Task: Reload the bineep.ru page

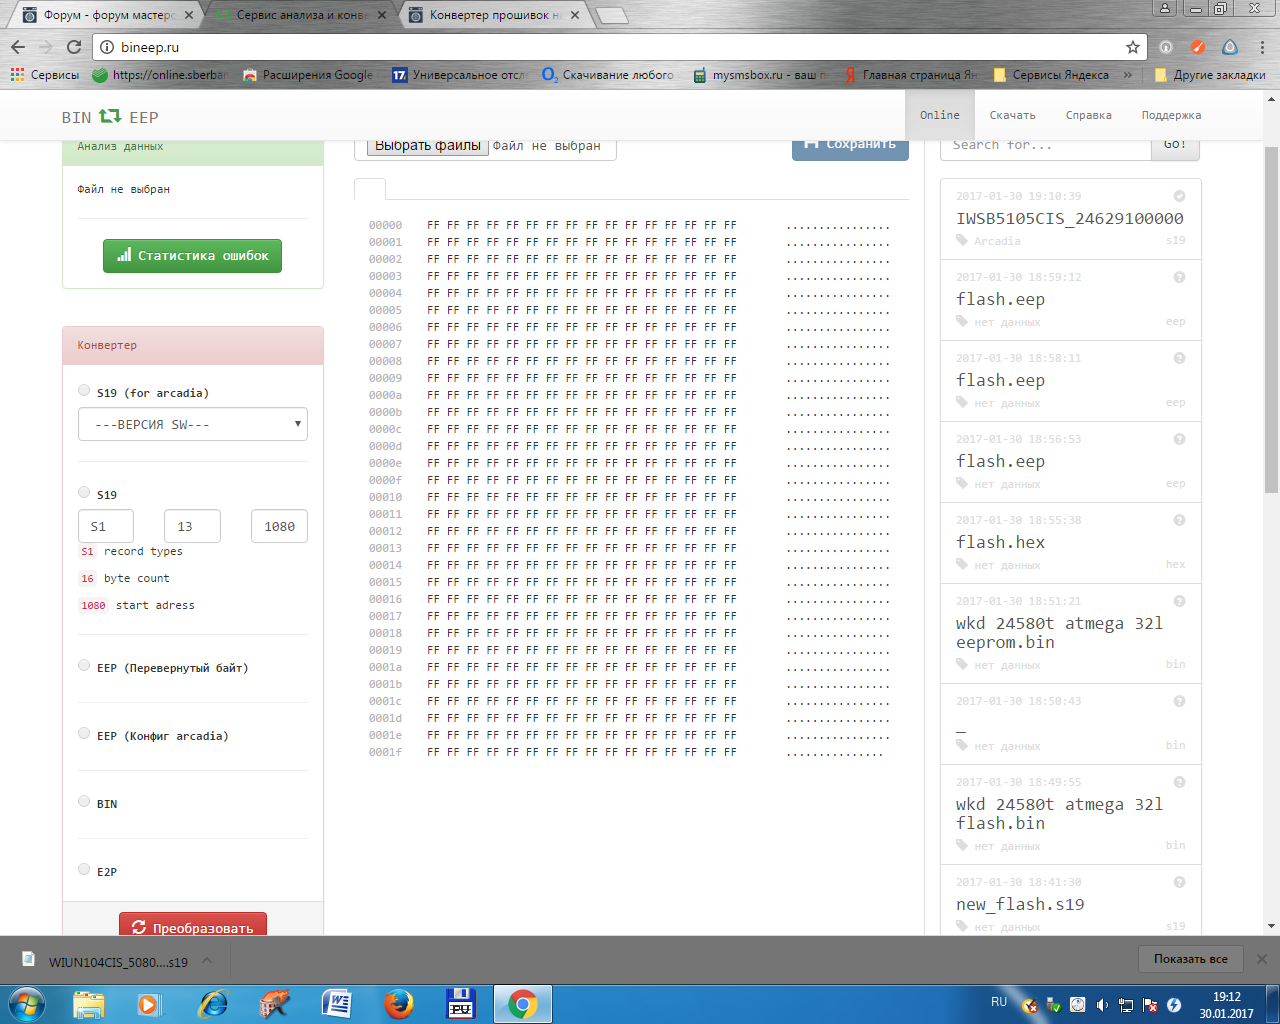Action: (x=74, y=47)
